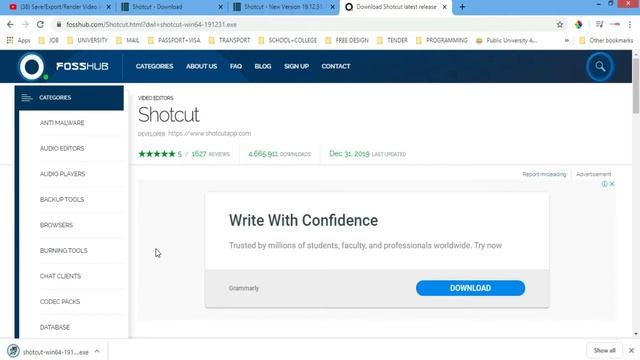Open the 1627 reviews link
Image resolution: width=640 pixels, height=360 pixels.
tap(210, 154)
